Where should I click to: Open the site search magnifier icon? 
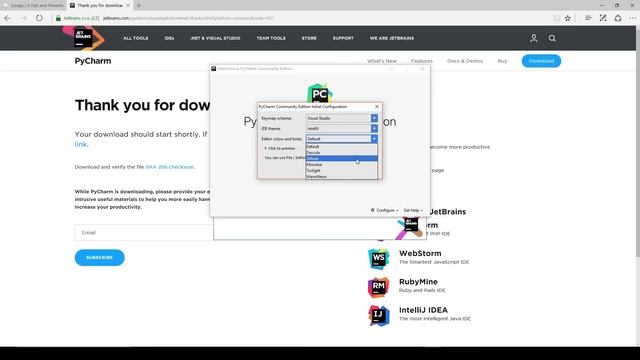pyautogui.click(x=552, y=38)
